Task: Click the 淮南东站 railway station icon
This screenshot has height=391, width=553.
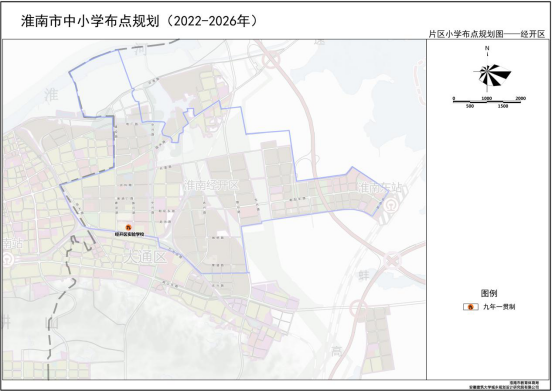Action: coord(390,205)
